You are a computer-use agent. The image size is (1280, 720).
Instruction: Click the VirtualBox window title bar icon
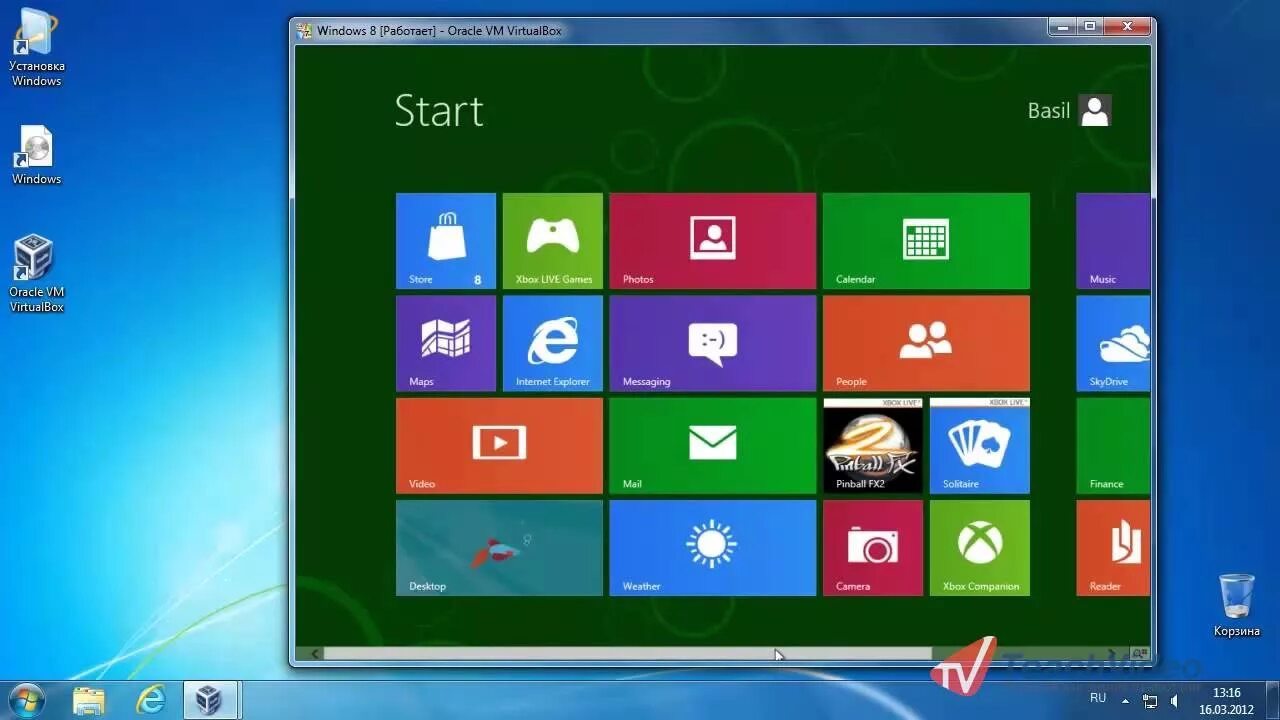(305, 31)
